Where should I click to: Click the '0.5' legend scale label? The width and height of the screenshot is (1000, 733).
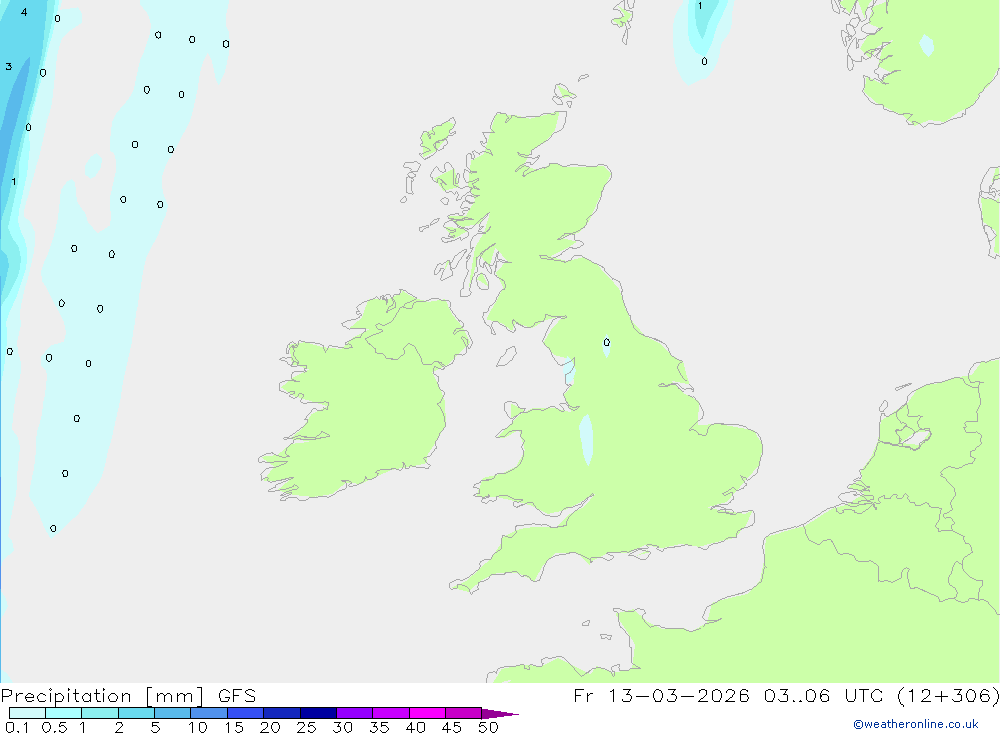tap(54, 727)
